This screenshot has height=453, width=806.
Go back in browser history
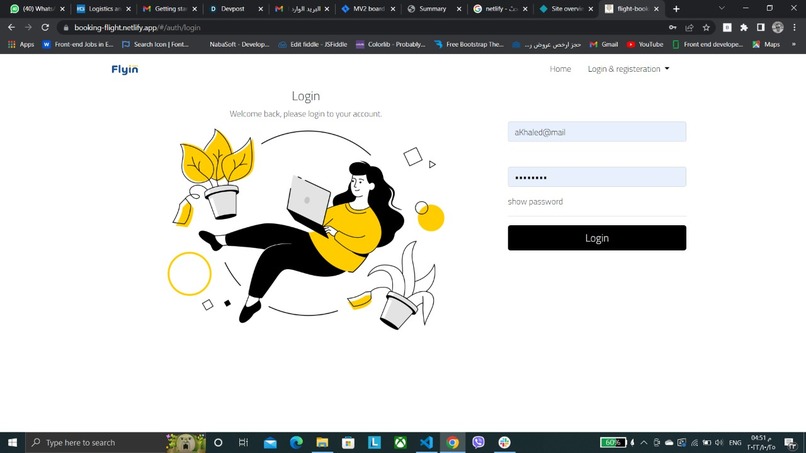click(11, 27)
